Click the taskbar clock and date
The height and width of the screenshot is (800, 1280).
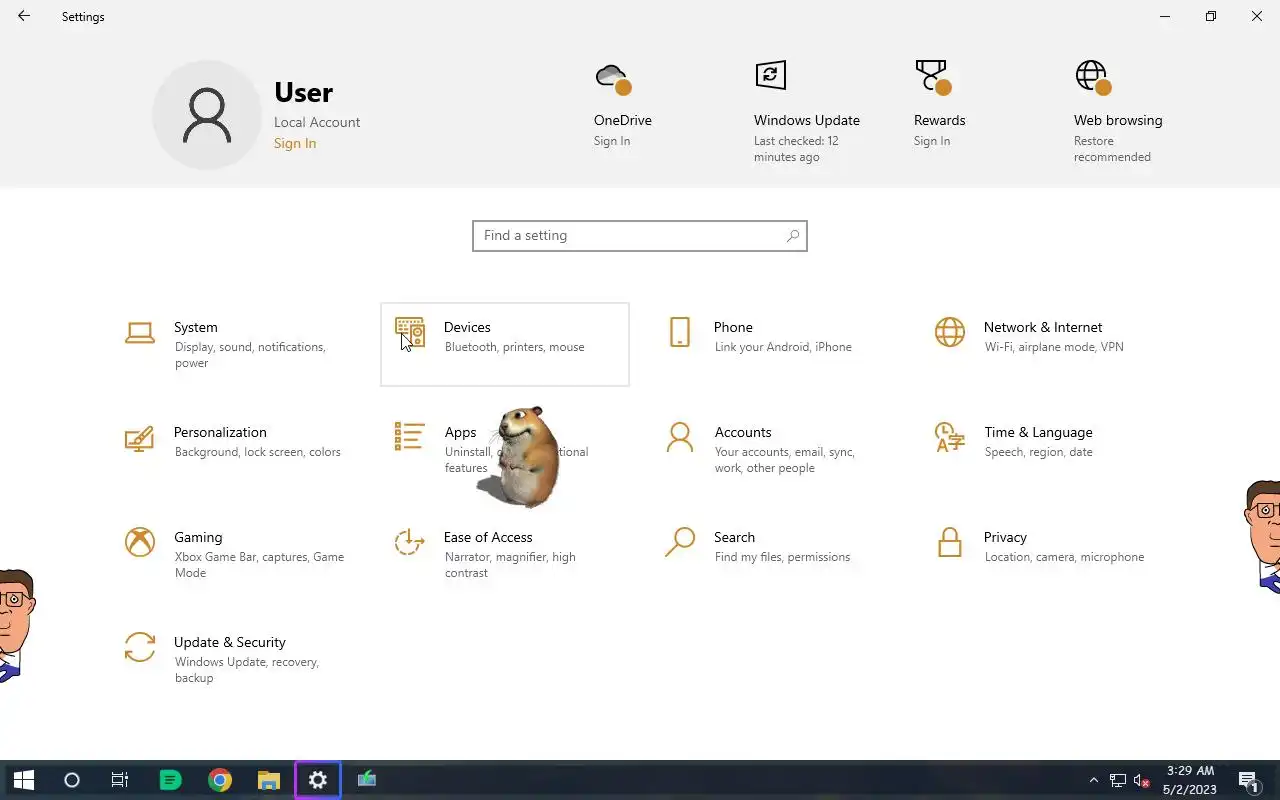(x=1190, y=780)
